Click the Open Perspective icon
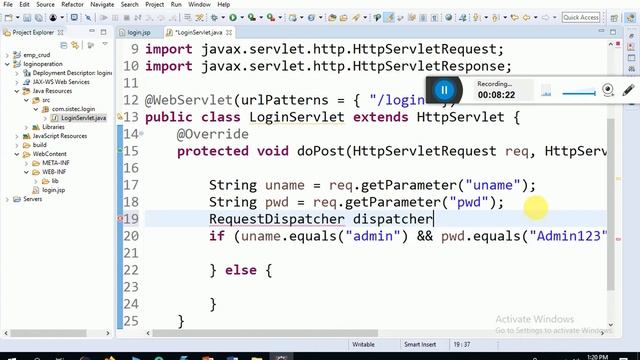640x360 pixels. (x=614, y=18)
